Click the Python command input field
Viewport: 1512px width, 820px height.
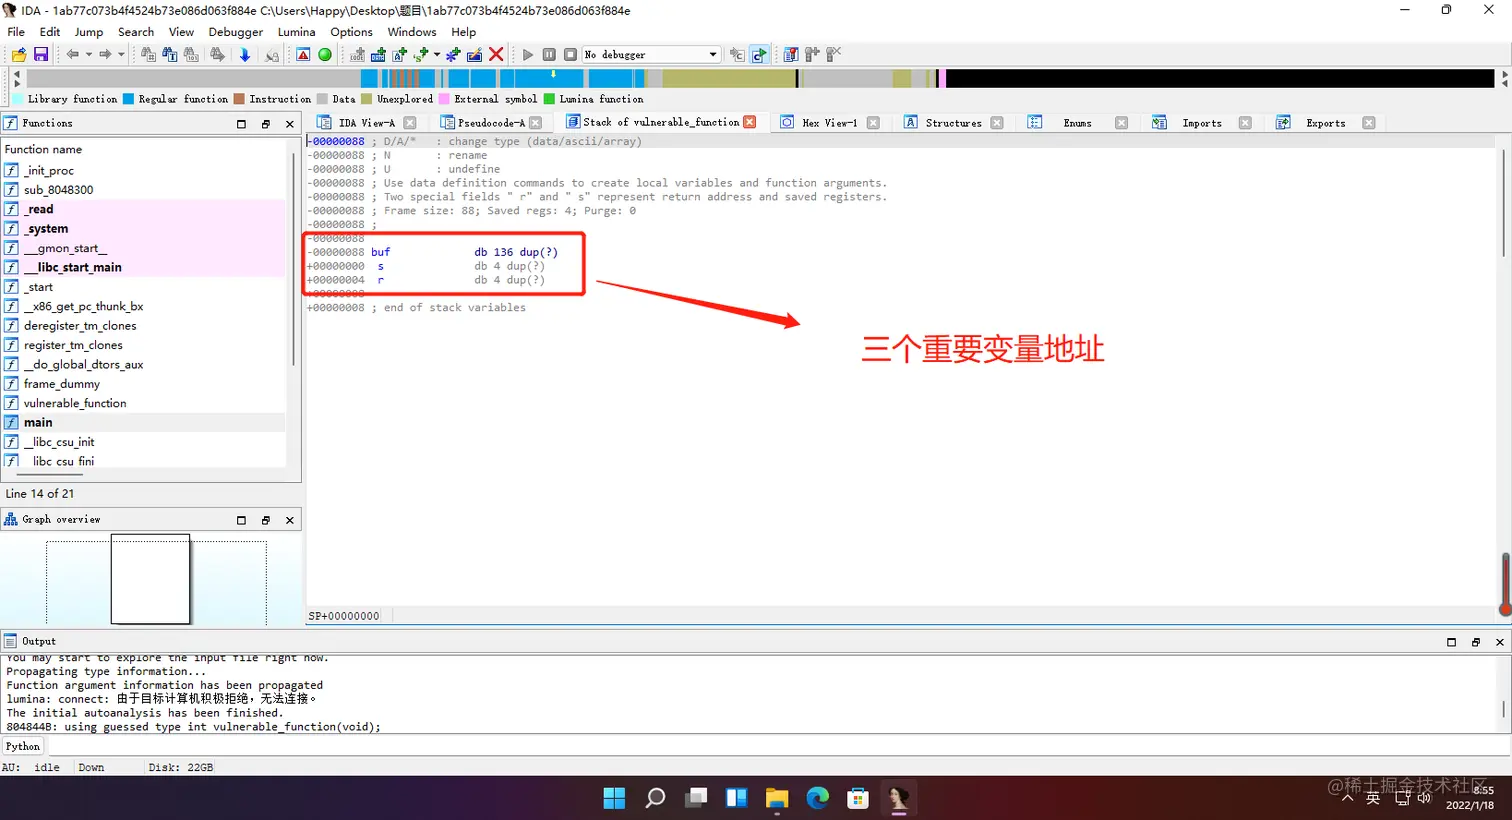pos(778,746)
